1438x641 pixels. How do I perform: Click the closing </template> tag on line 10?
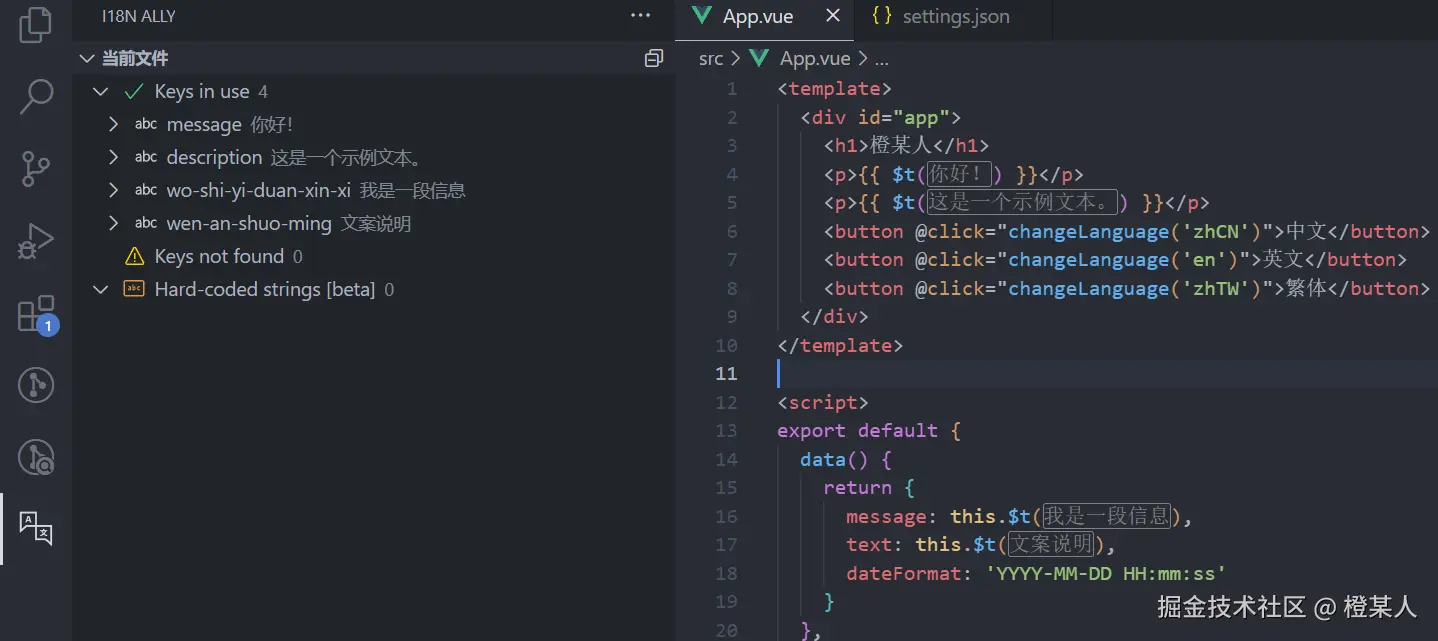pyautogui.click(x=840, y=346)
